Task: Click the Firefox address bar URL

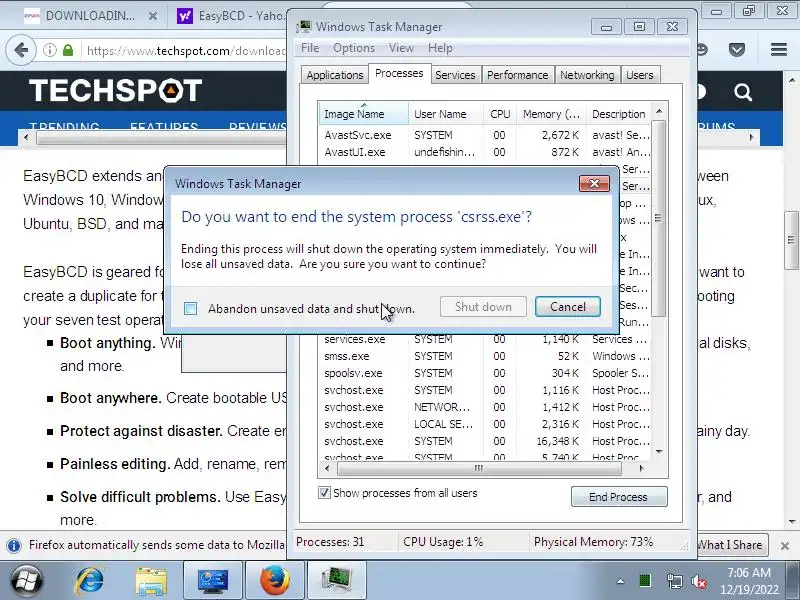Action: 186,51
